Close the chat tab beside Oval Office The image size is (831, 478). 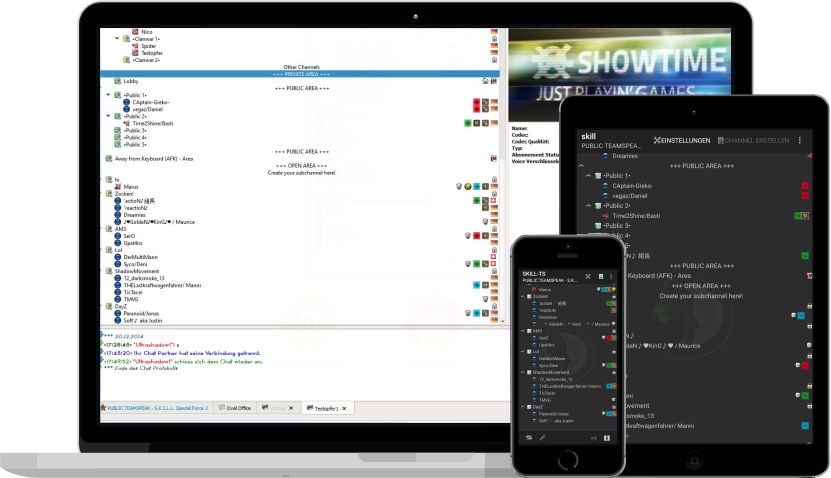click(x=291, y=408)
